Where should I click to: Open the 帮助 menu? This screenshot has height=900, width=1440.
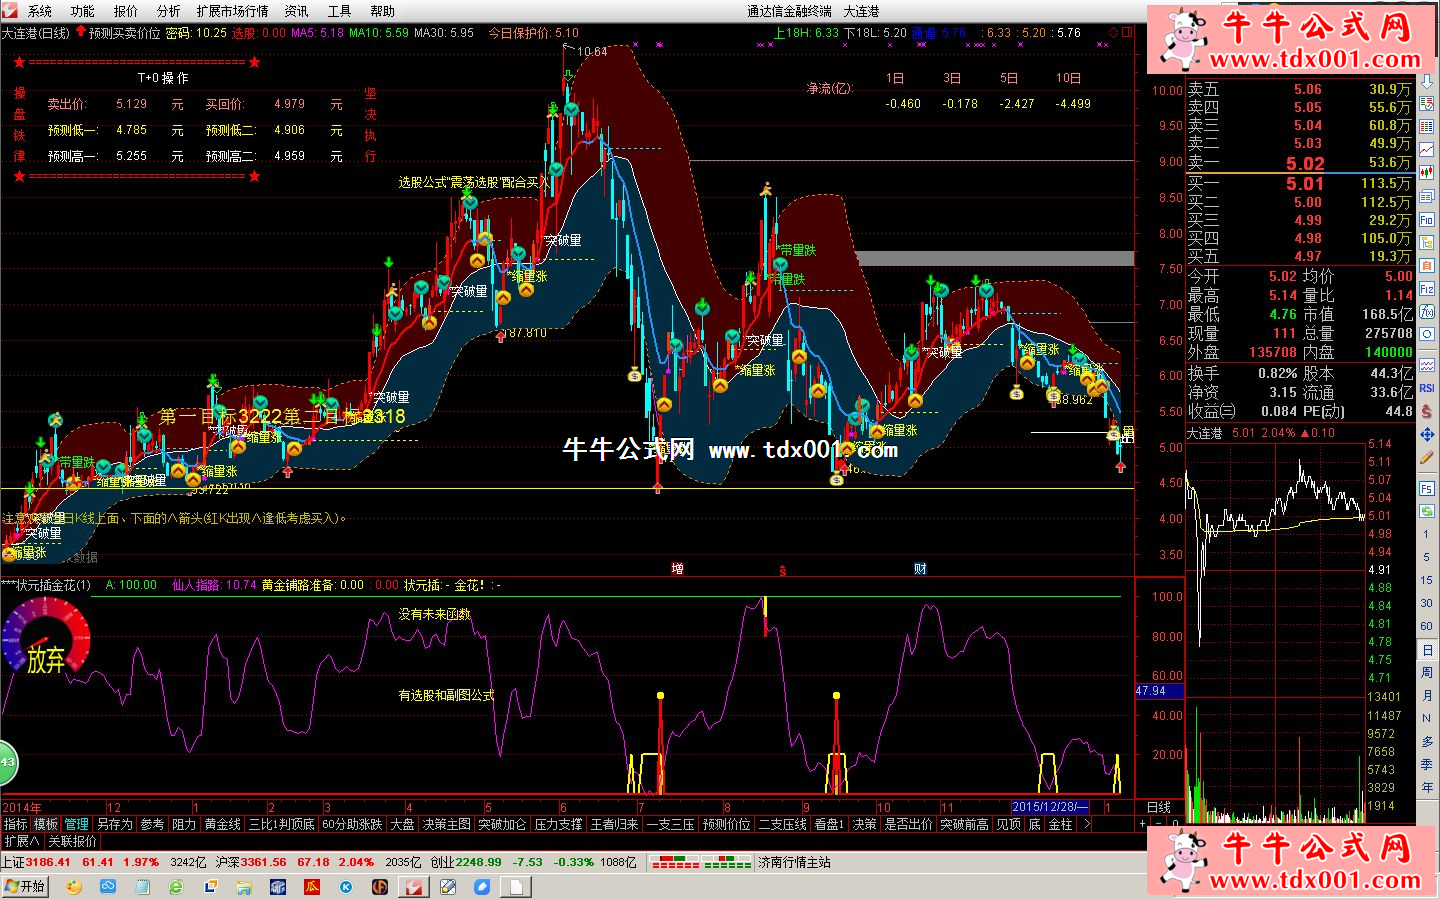(383, 11)
